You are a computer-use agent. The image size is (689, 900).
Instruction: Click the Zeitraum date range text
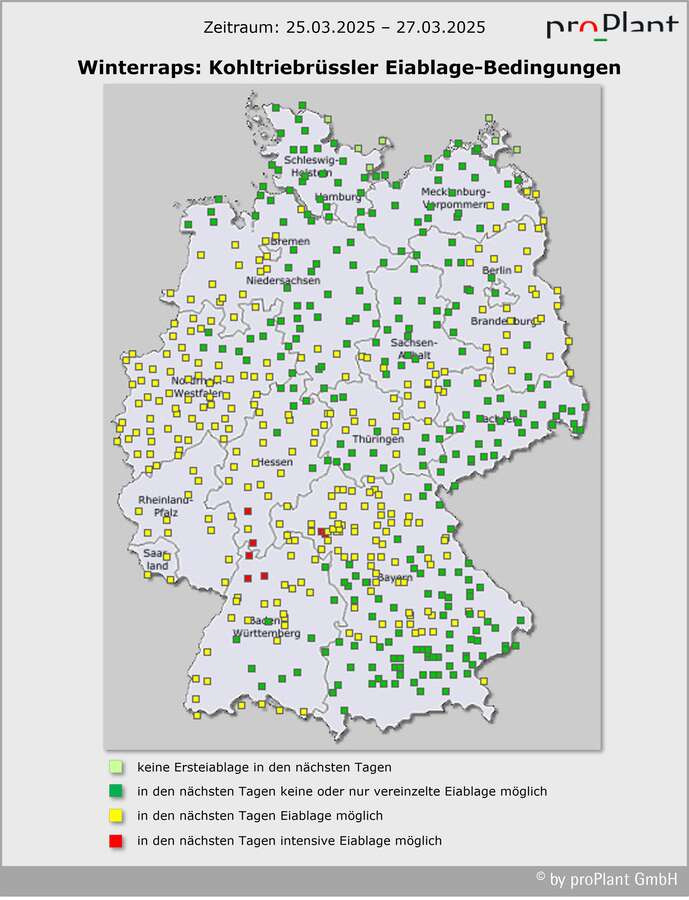coord(343,26)
